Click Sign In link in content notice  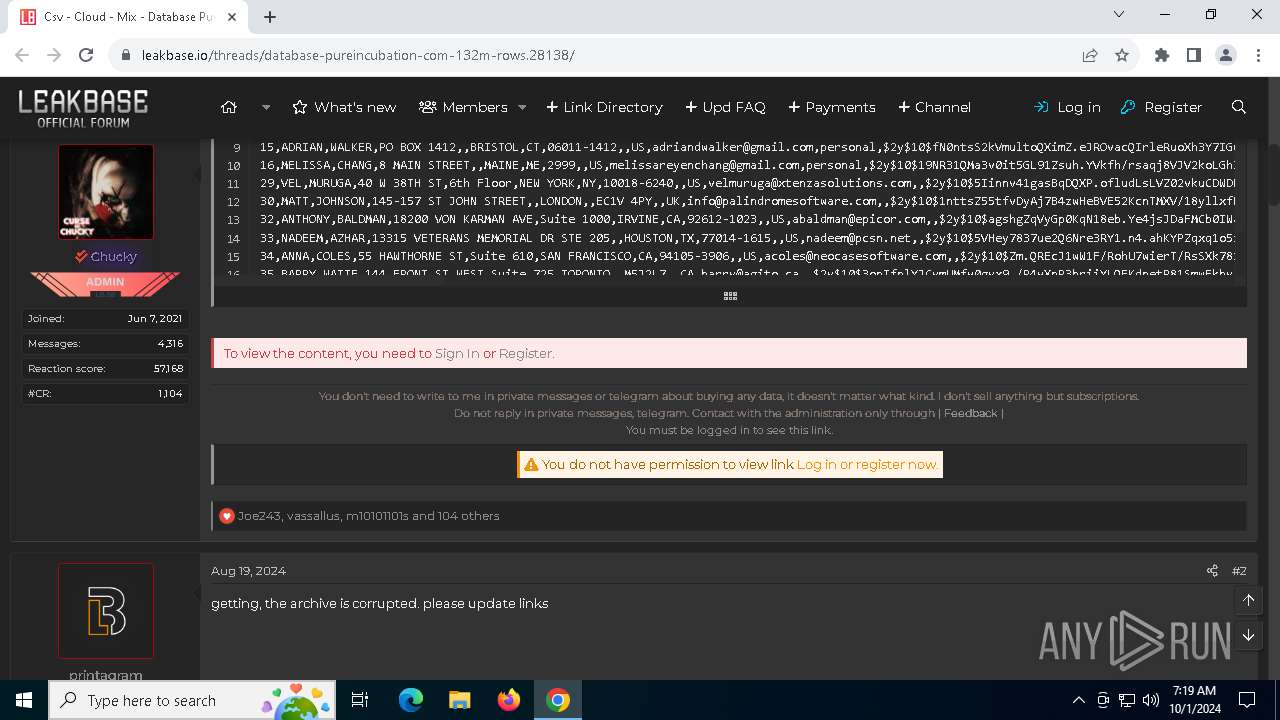click(457, 353)
